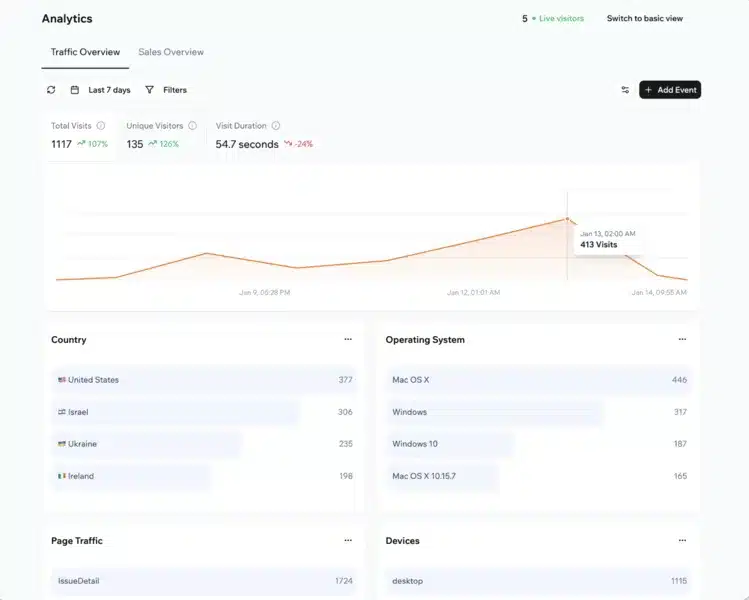Click the 107% total visits change
749x600 pixels.
point(93,144)
